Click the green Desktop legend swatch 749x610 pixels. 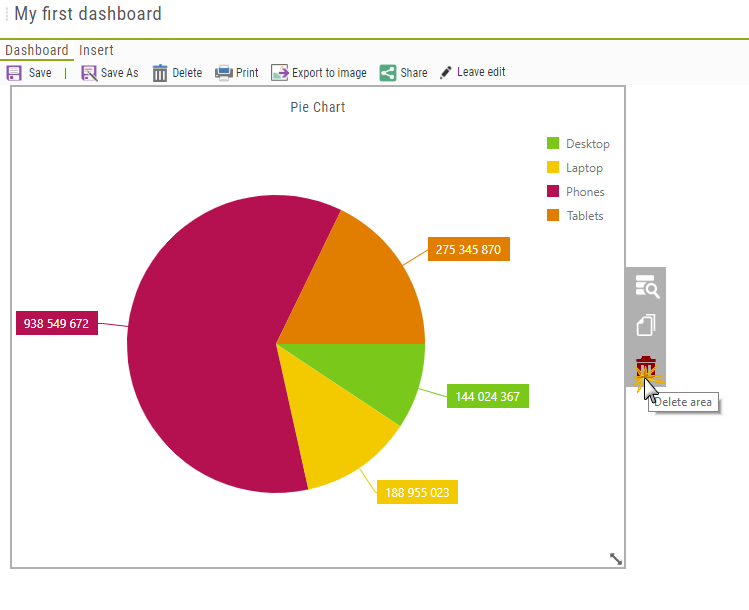pos(553,143)
